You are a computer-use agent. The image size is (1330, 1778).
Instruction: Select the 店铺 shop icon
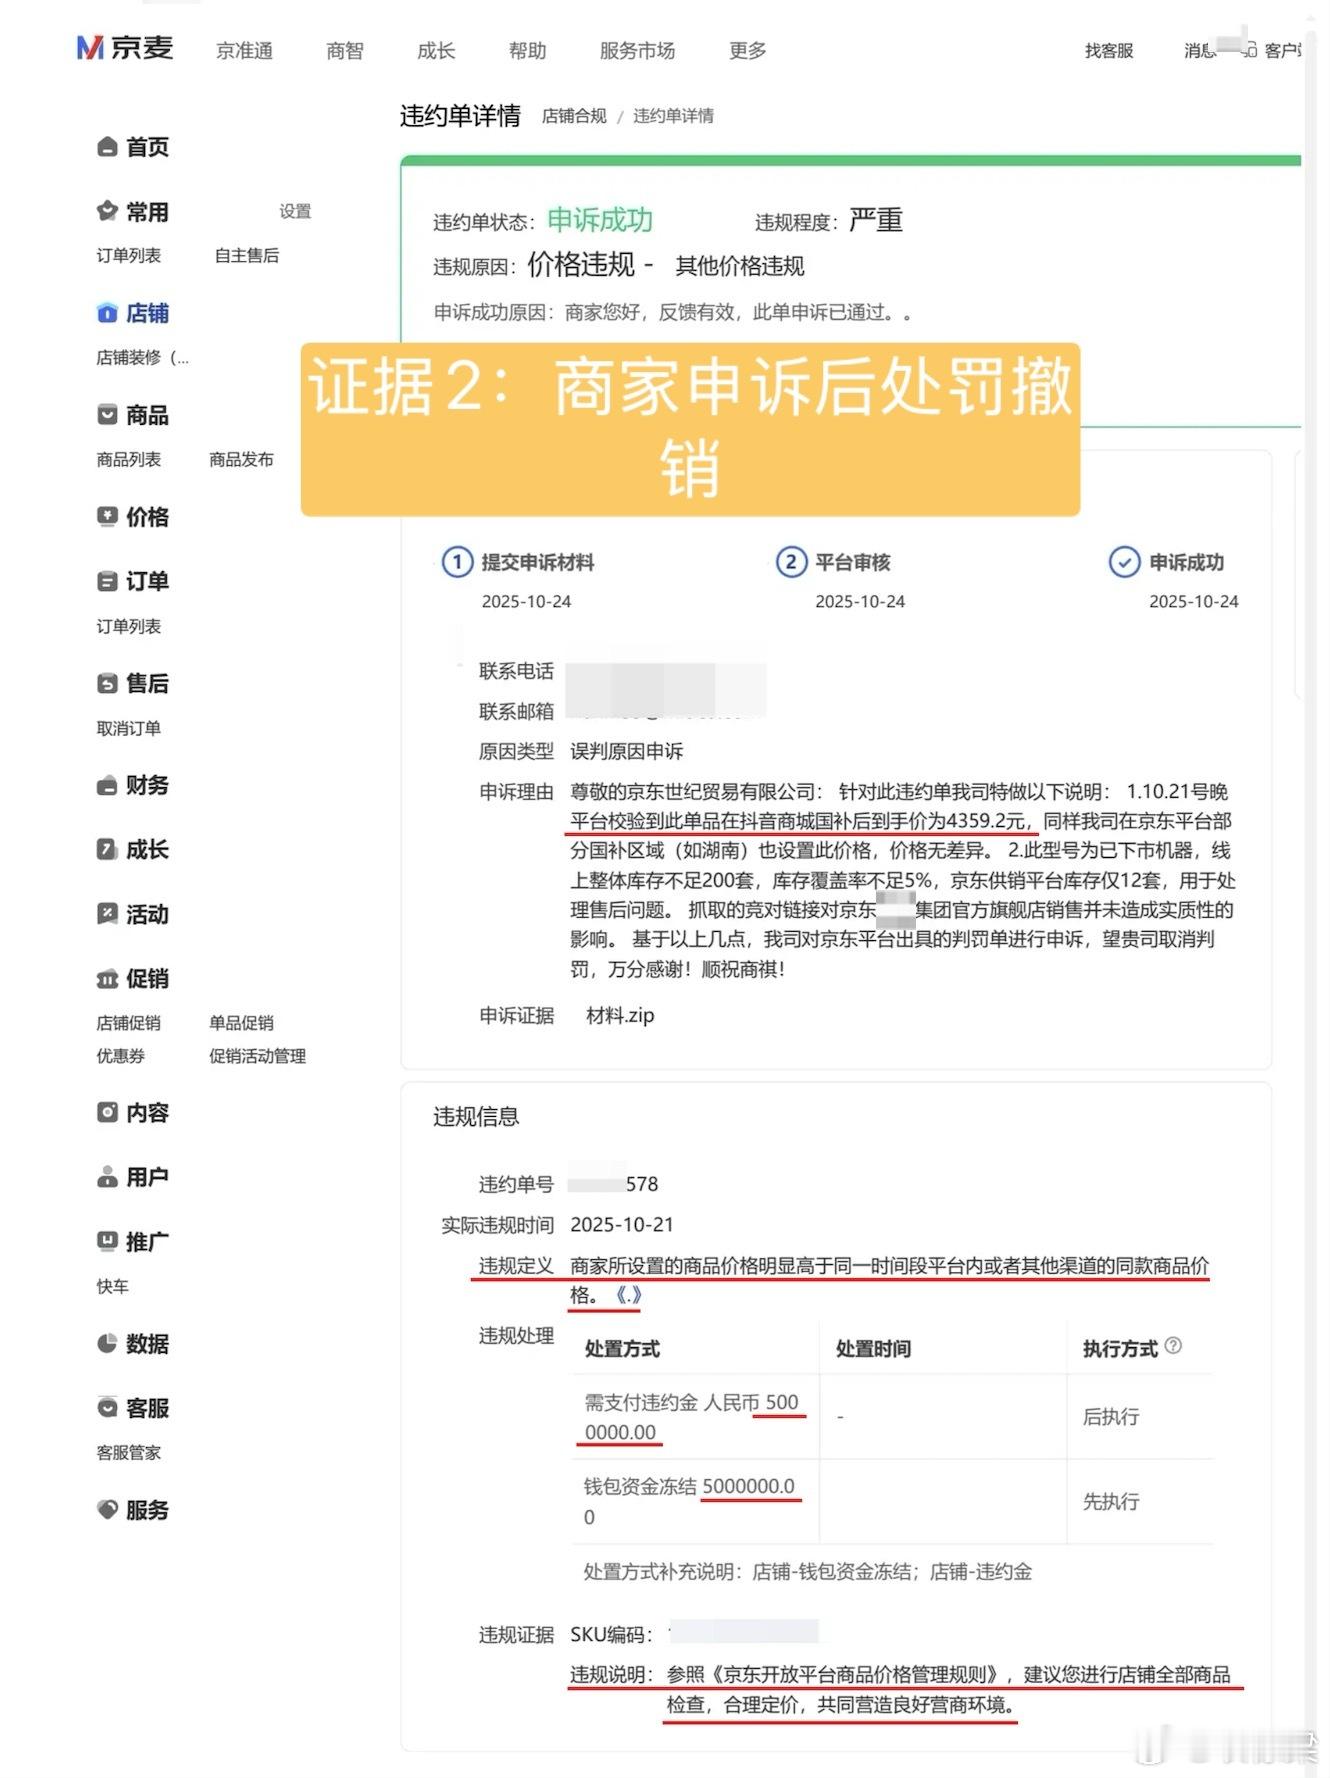(x=107, y=313)
